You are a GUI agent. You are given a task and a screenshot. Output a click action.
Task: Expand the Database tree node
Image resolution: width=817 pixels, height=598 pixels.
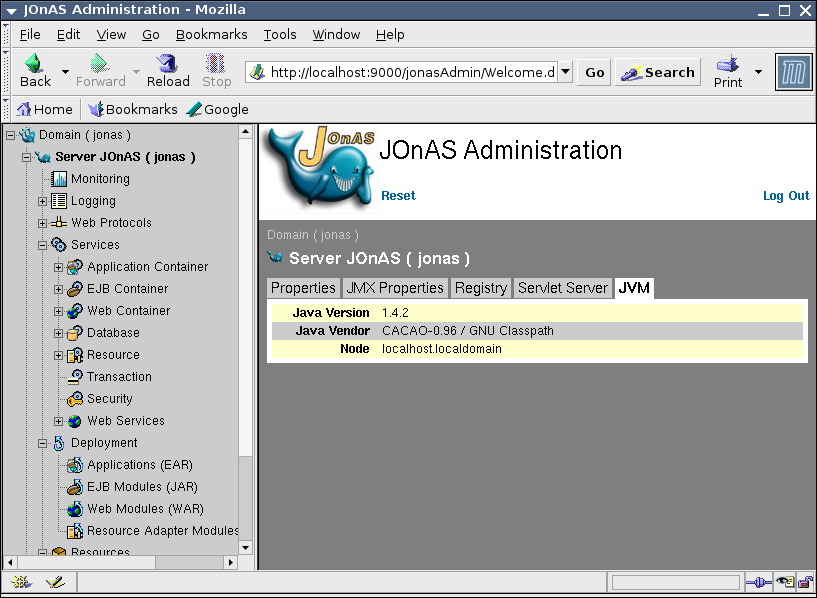pos(58,333)
